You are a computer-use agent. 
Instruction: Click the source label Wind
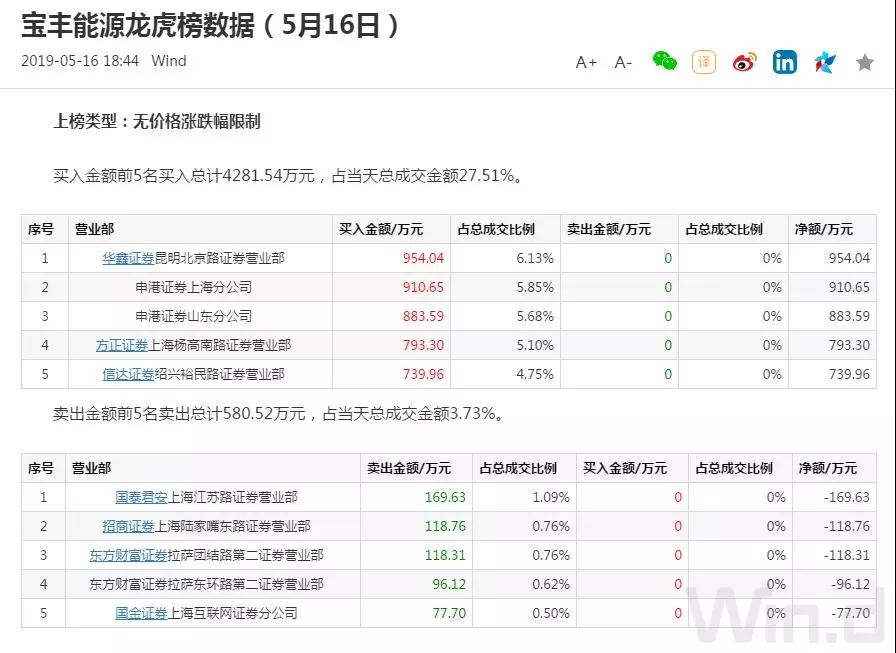pyautogui.click(x=169, y=61)
